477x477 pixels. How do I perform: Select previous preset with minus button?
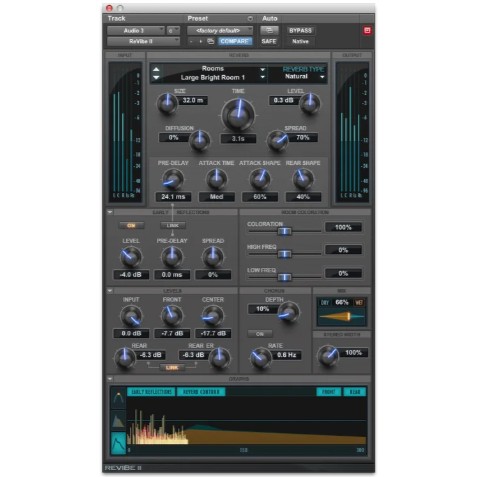(x=191, y=41)
